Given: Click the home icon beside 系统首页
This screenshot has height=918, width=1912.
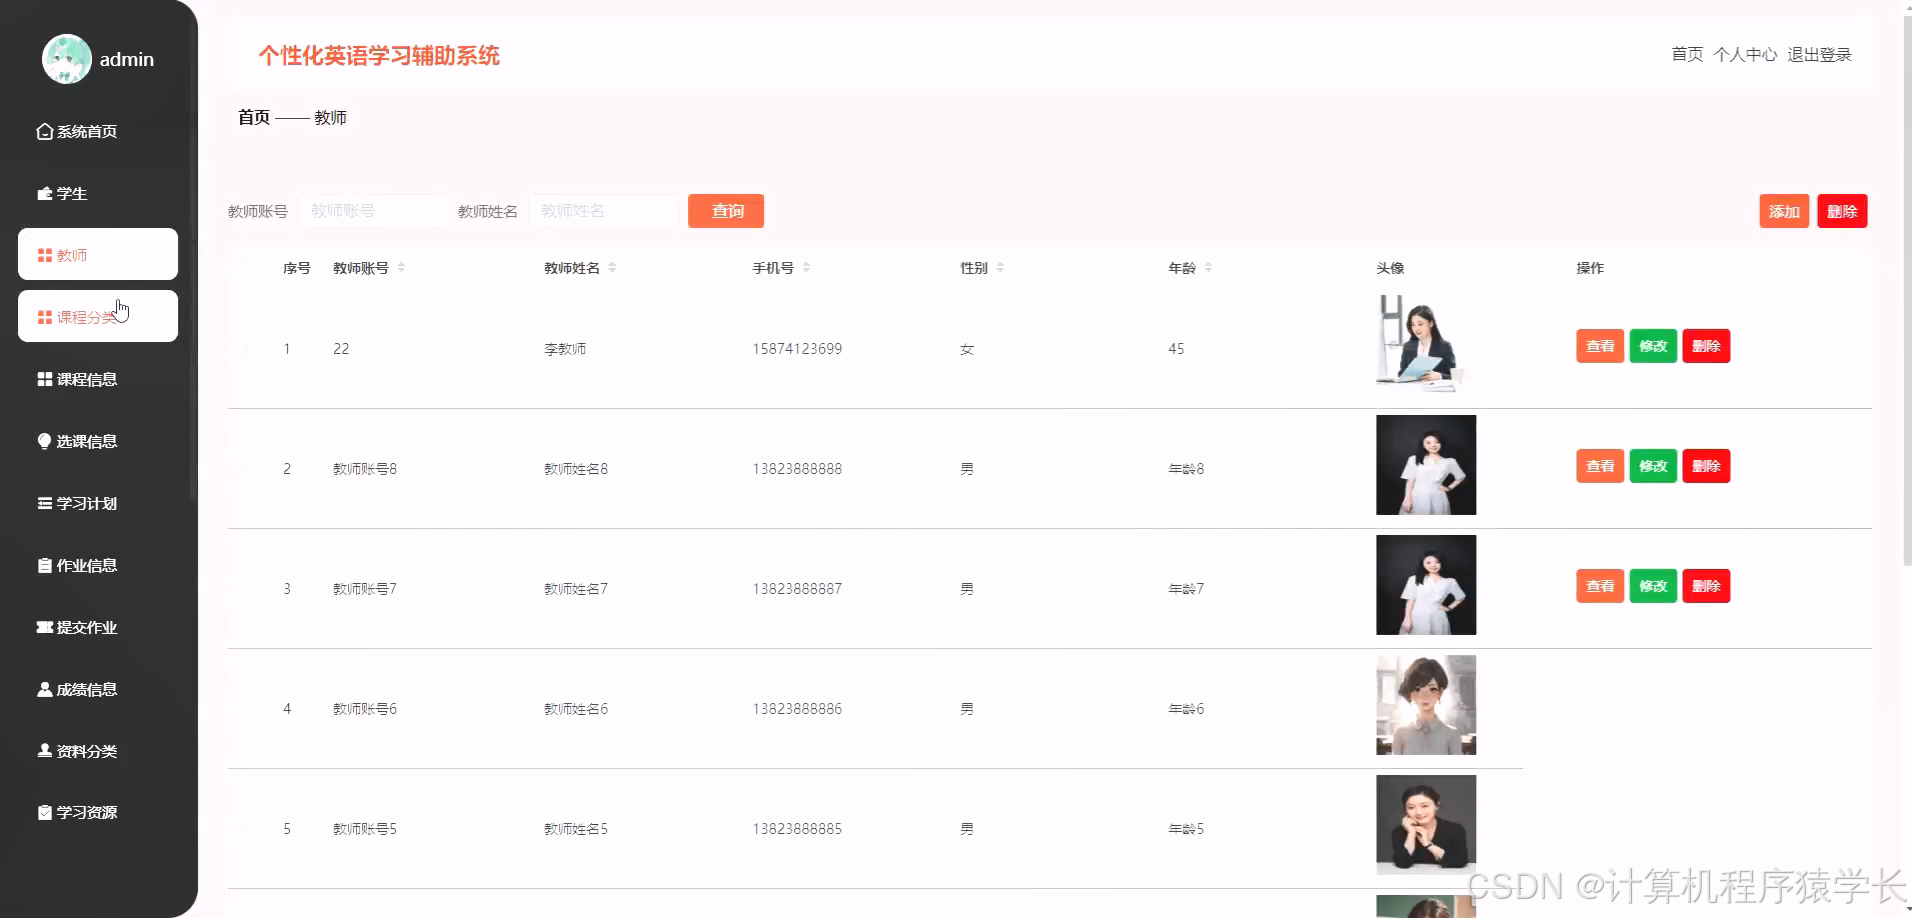Looking at the screenshot, I should pos(44,131).
